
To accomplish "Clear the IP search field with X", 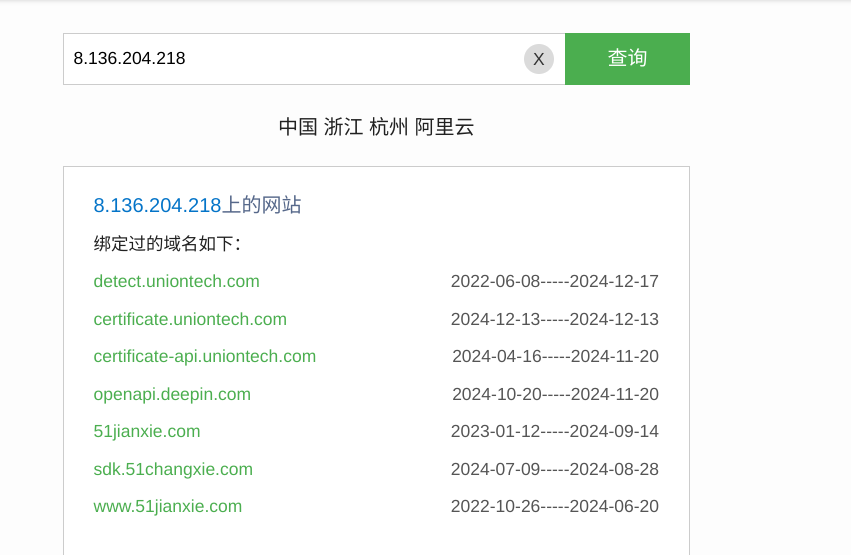I will (538, 59).
